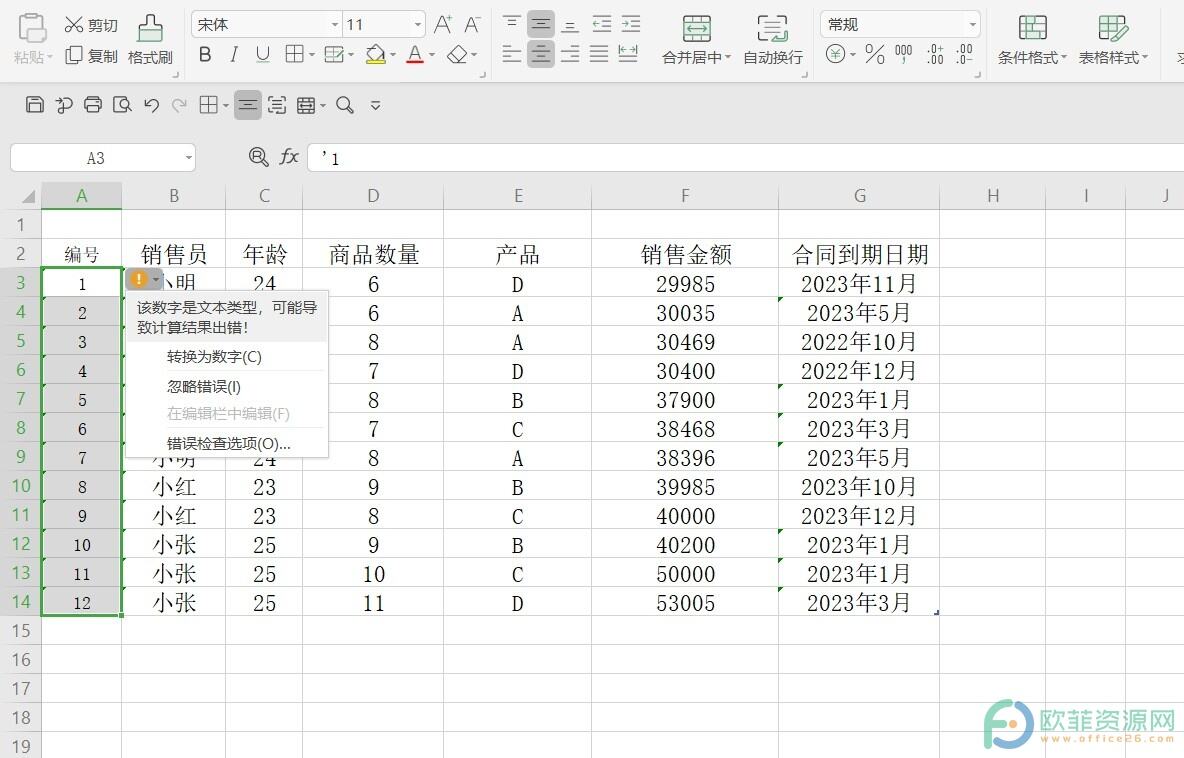Select 忽略错误(I) in the error menu
The width and height of the screenshot is (1184, 758).
(204, 386)
